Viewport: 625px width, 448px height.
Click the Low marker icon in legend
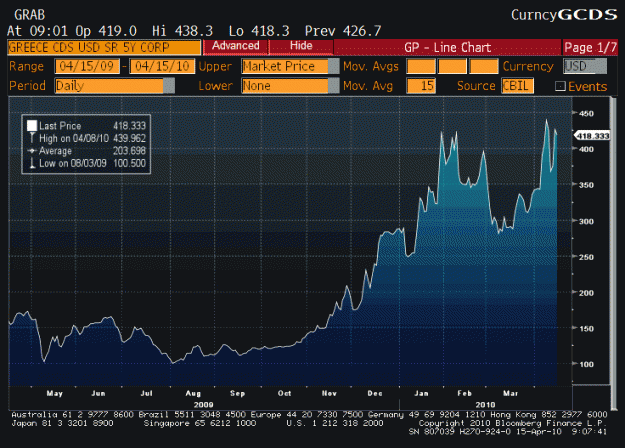(32, 163)
